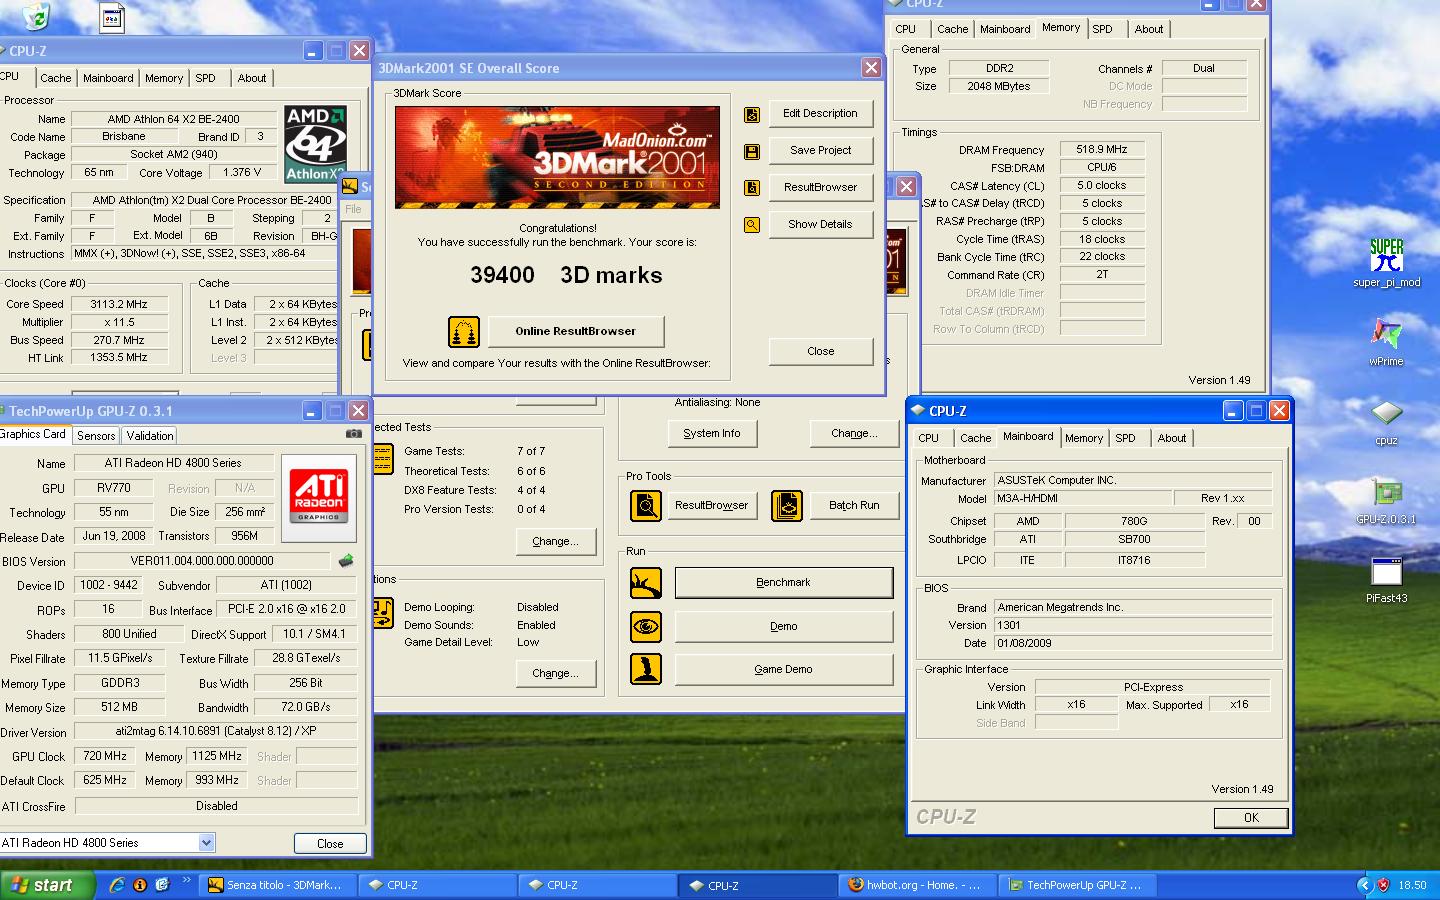The height and width of the screenshot is (900, 1440).
Task: Click the Online ResultBrowser yellow icon
Action: click(463, 331)
